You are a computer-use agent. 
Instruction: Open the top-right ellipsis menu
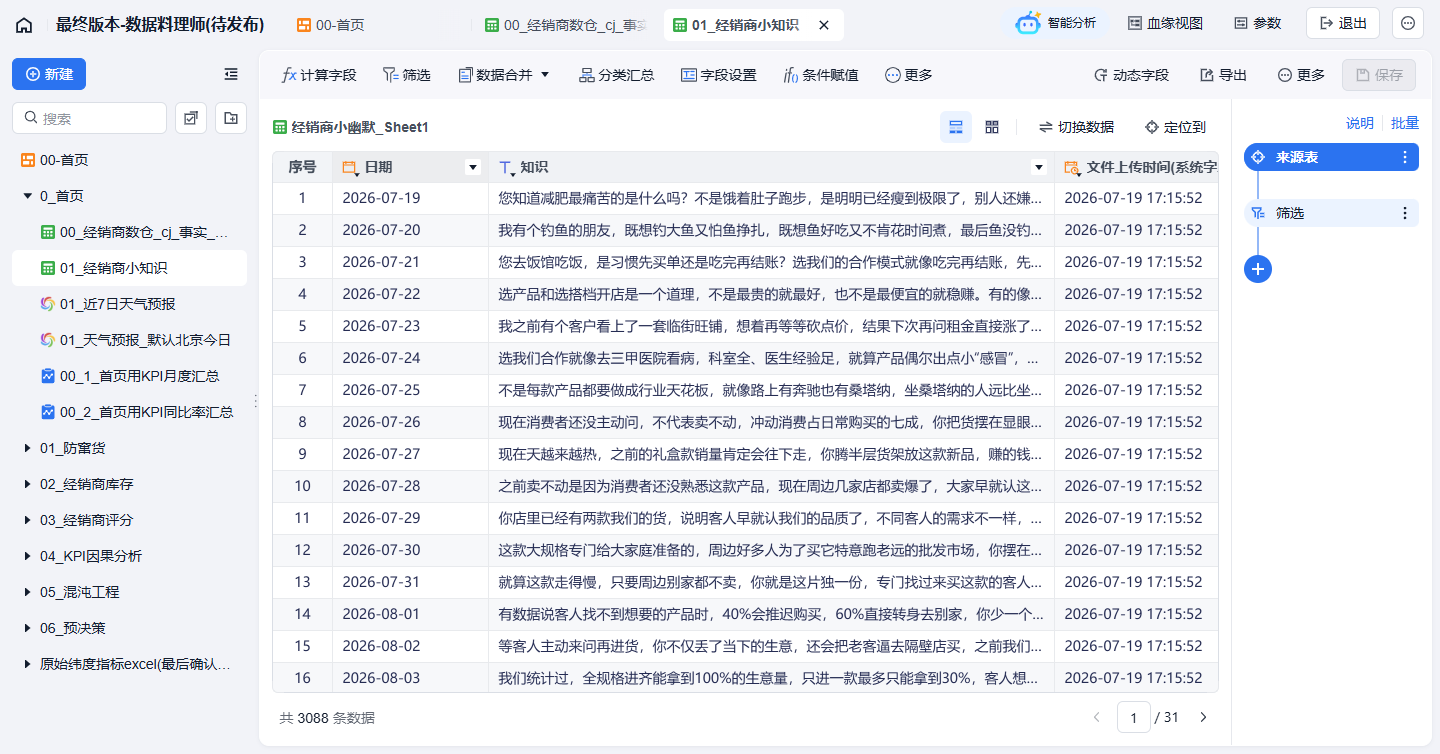1408,23
